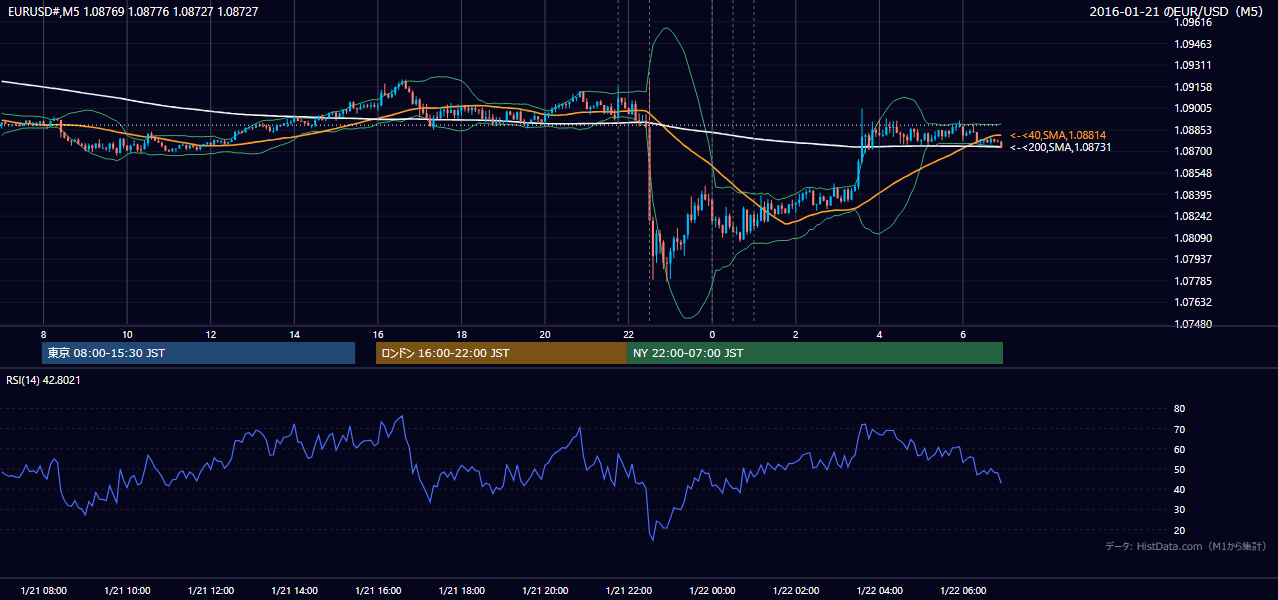The width and height of the screenshot is (1278, 600).
Task: Click hour tick 18 under the price chart
Action: pos(461,334)
